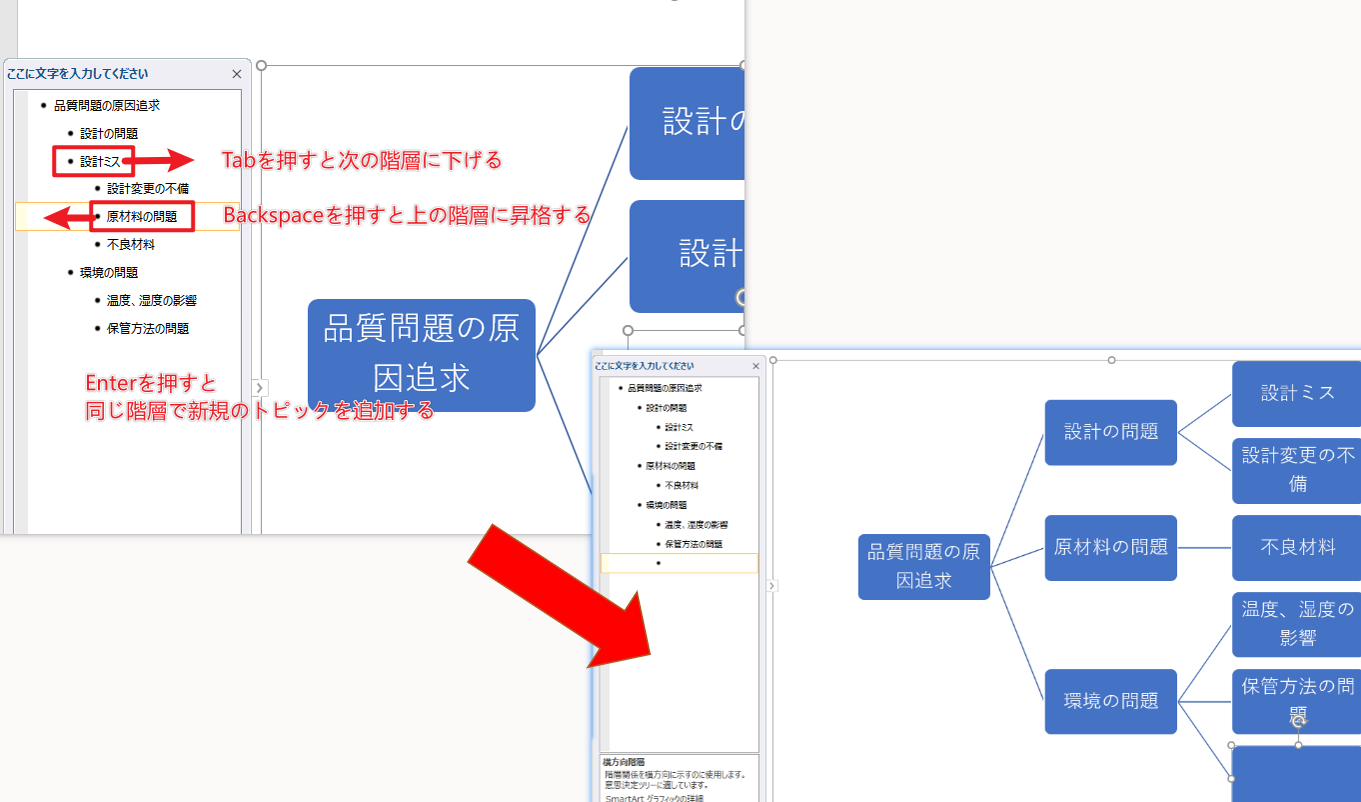The height and width of the screenshot is (802, 1361).
Task: Select the 温度、湿度の影響 shape in lower diagram
Action: tap(1297, 624)
